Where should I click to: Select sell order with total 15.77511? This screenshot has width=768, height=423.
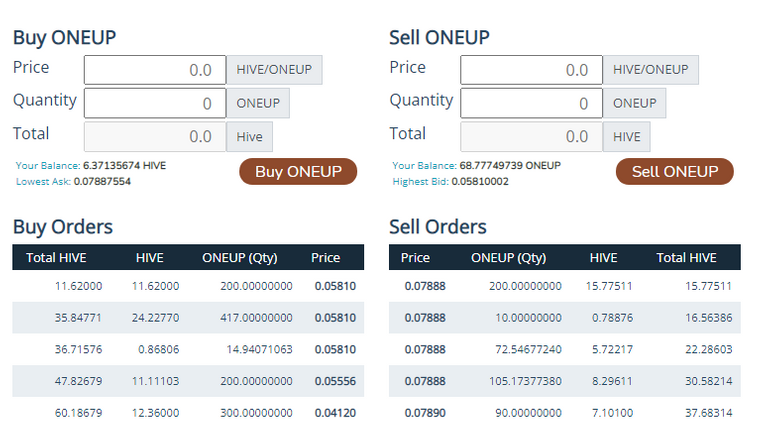coord(565,286)
